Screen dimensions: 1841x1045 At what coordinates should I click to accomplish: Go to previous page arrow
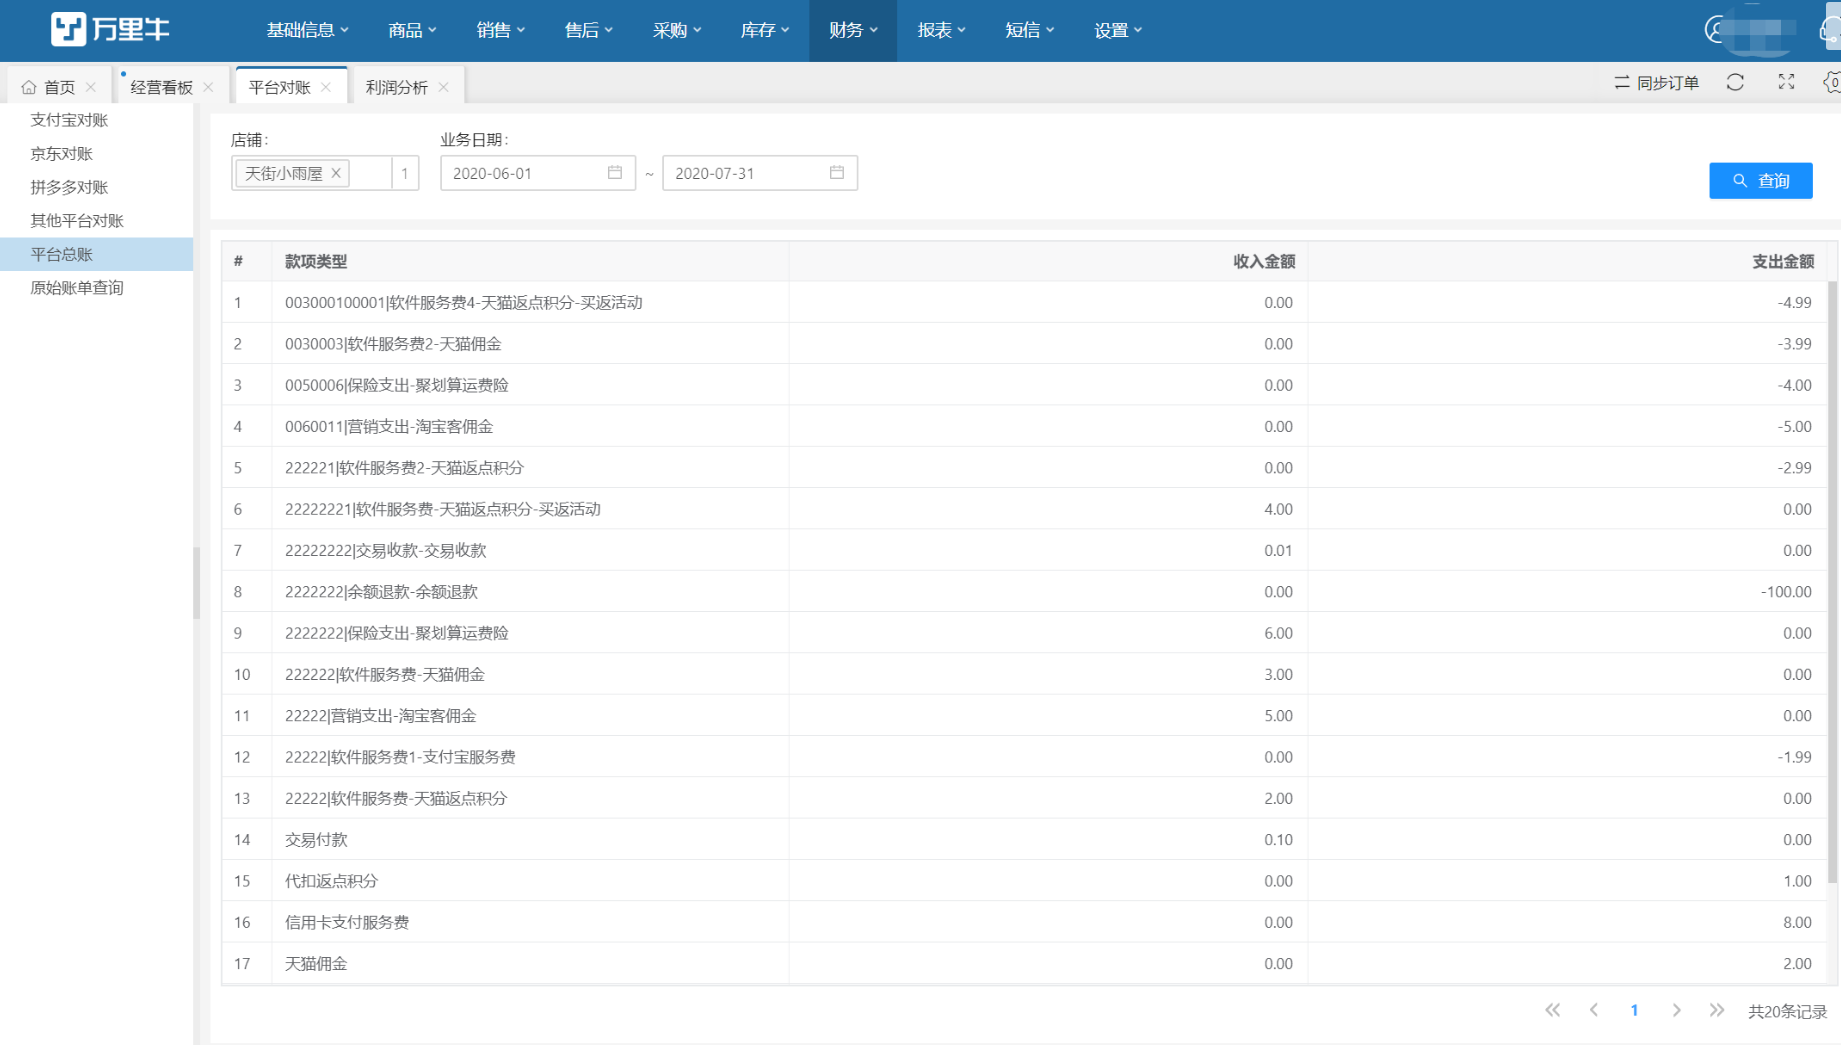pyautogui.click(x=1594, y=1010)
